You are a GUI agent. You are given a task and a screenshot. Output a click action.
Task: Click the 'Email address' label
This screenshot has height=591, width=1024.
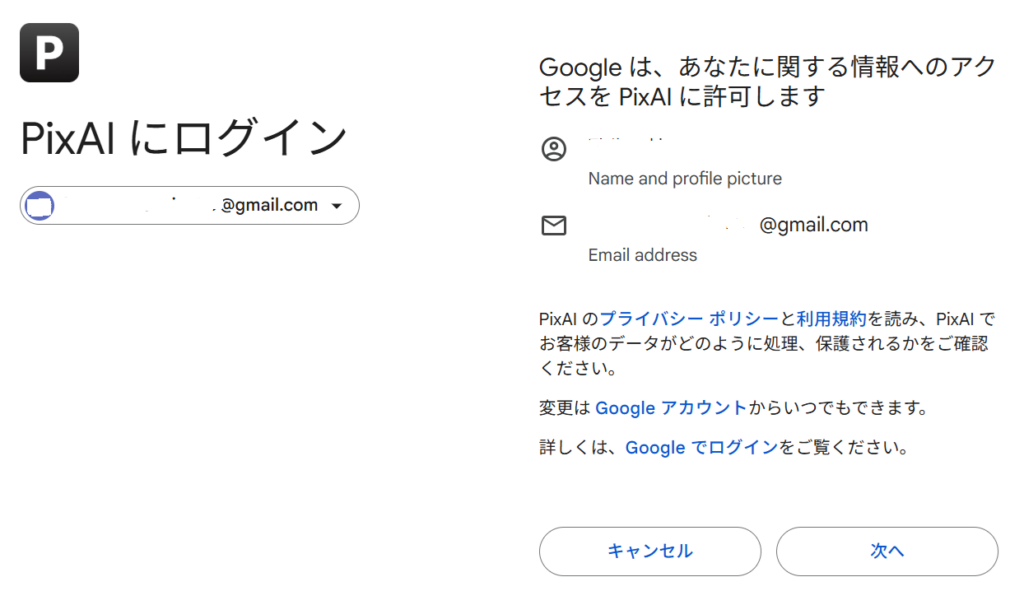[x=642, y=255]
